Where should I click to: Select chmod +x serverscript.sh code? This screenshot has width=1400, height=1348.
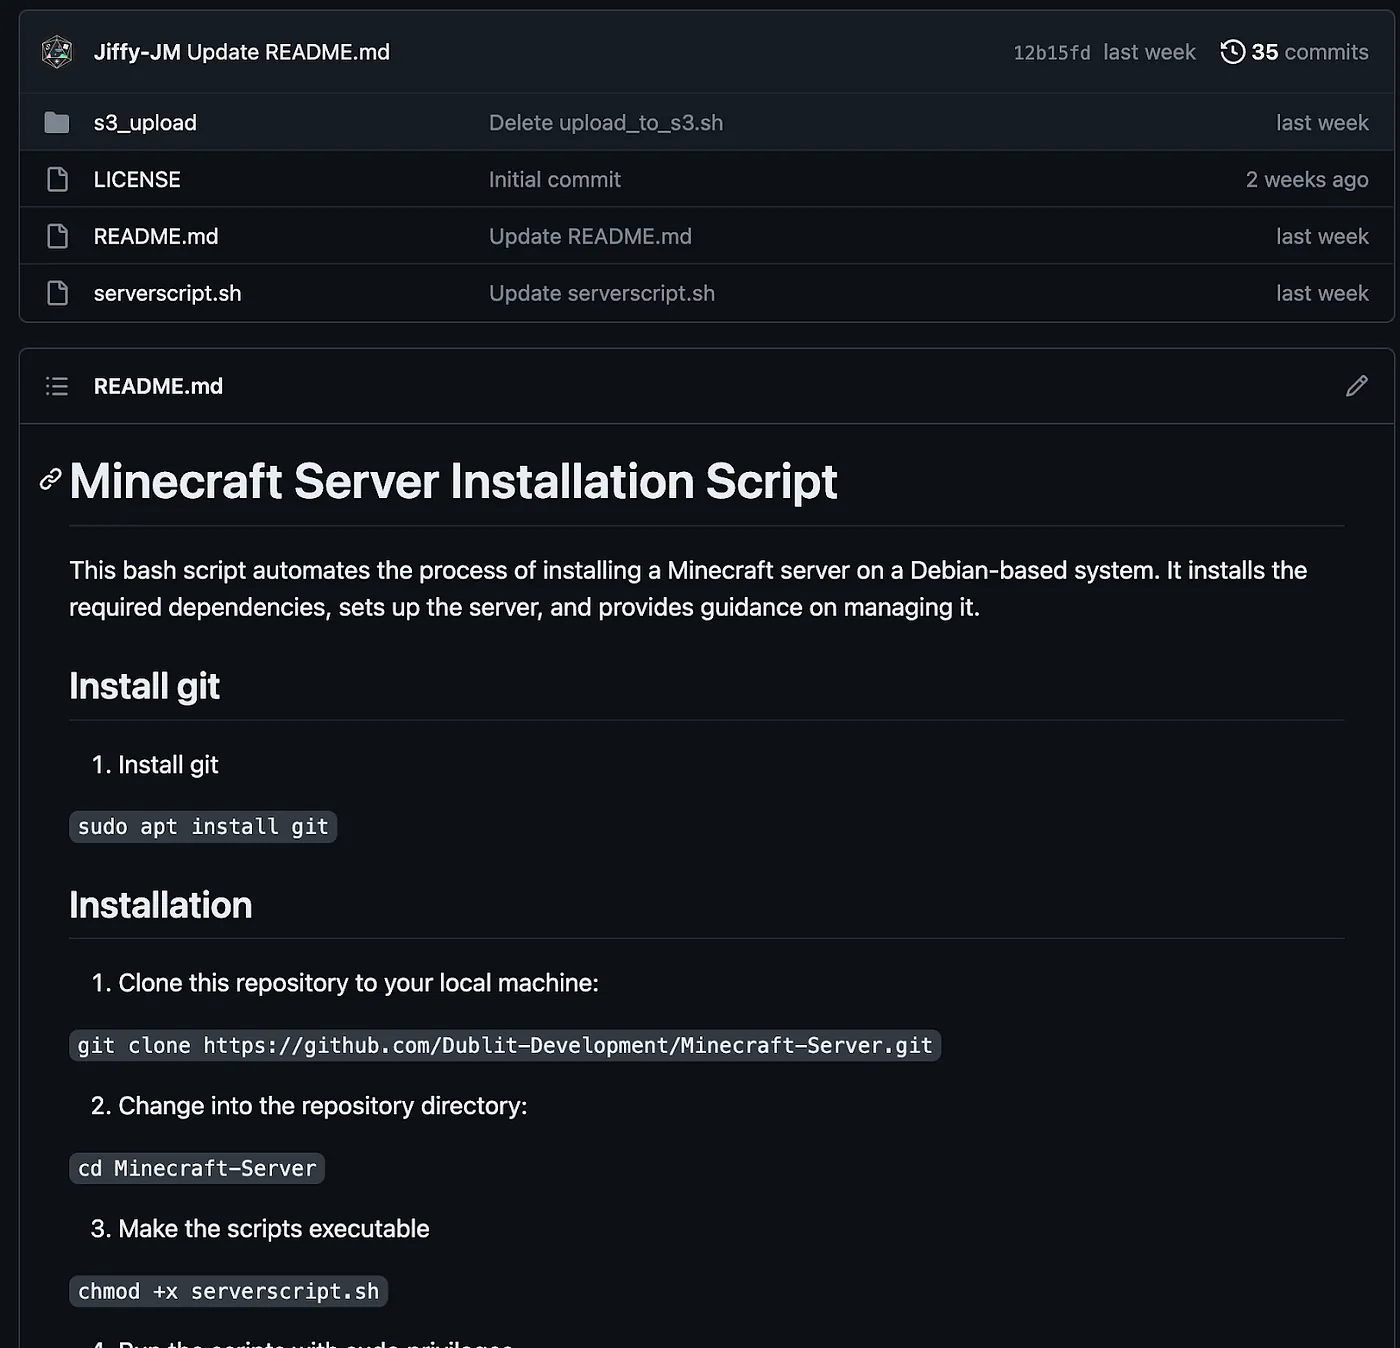point(228,1292)
